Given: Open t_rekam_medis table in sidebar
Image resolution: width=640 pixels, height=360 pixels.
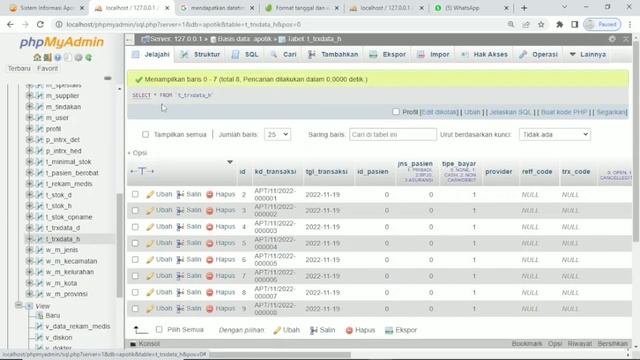Looking at the screenshot, I should (x=69, y=184).
